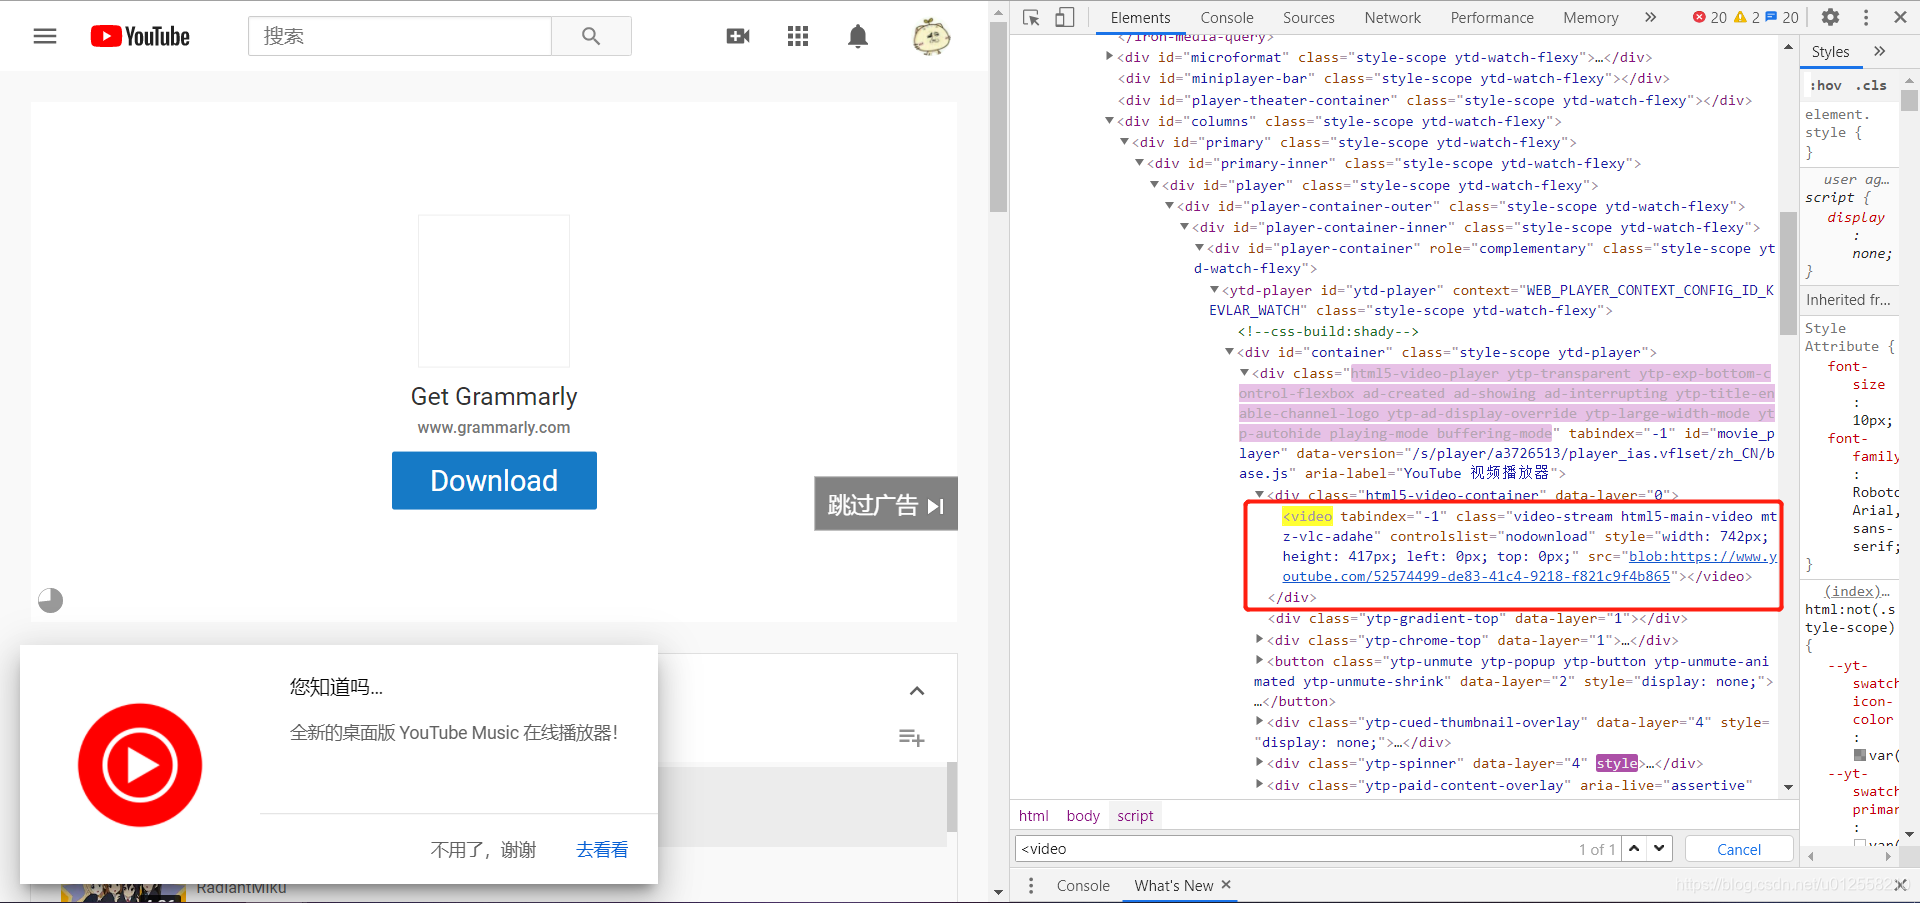Click the blue message count badge
Image resolution: width=1920 pixels, height=903 pixels.
[x=1781, y=17]
